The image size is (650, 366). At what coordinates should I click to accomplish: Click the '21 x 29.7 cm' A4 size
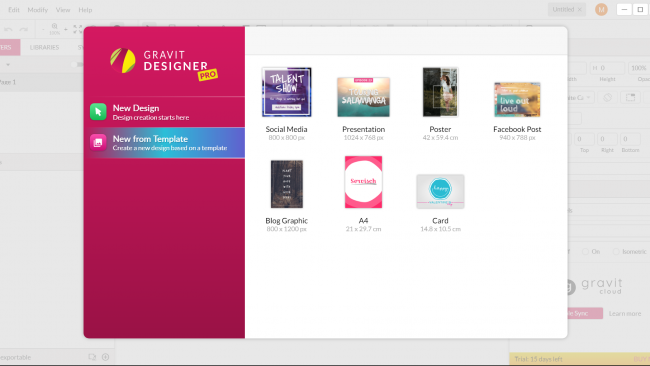point(364,229)
